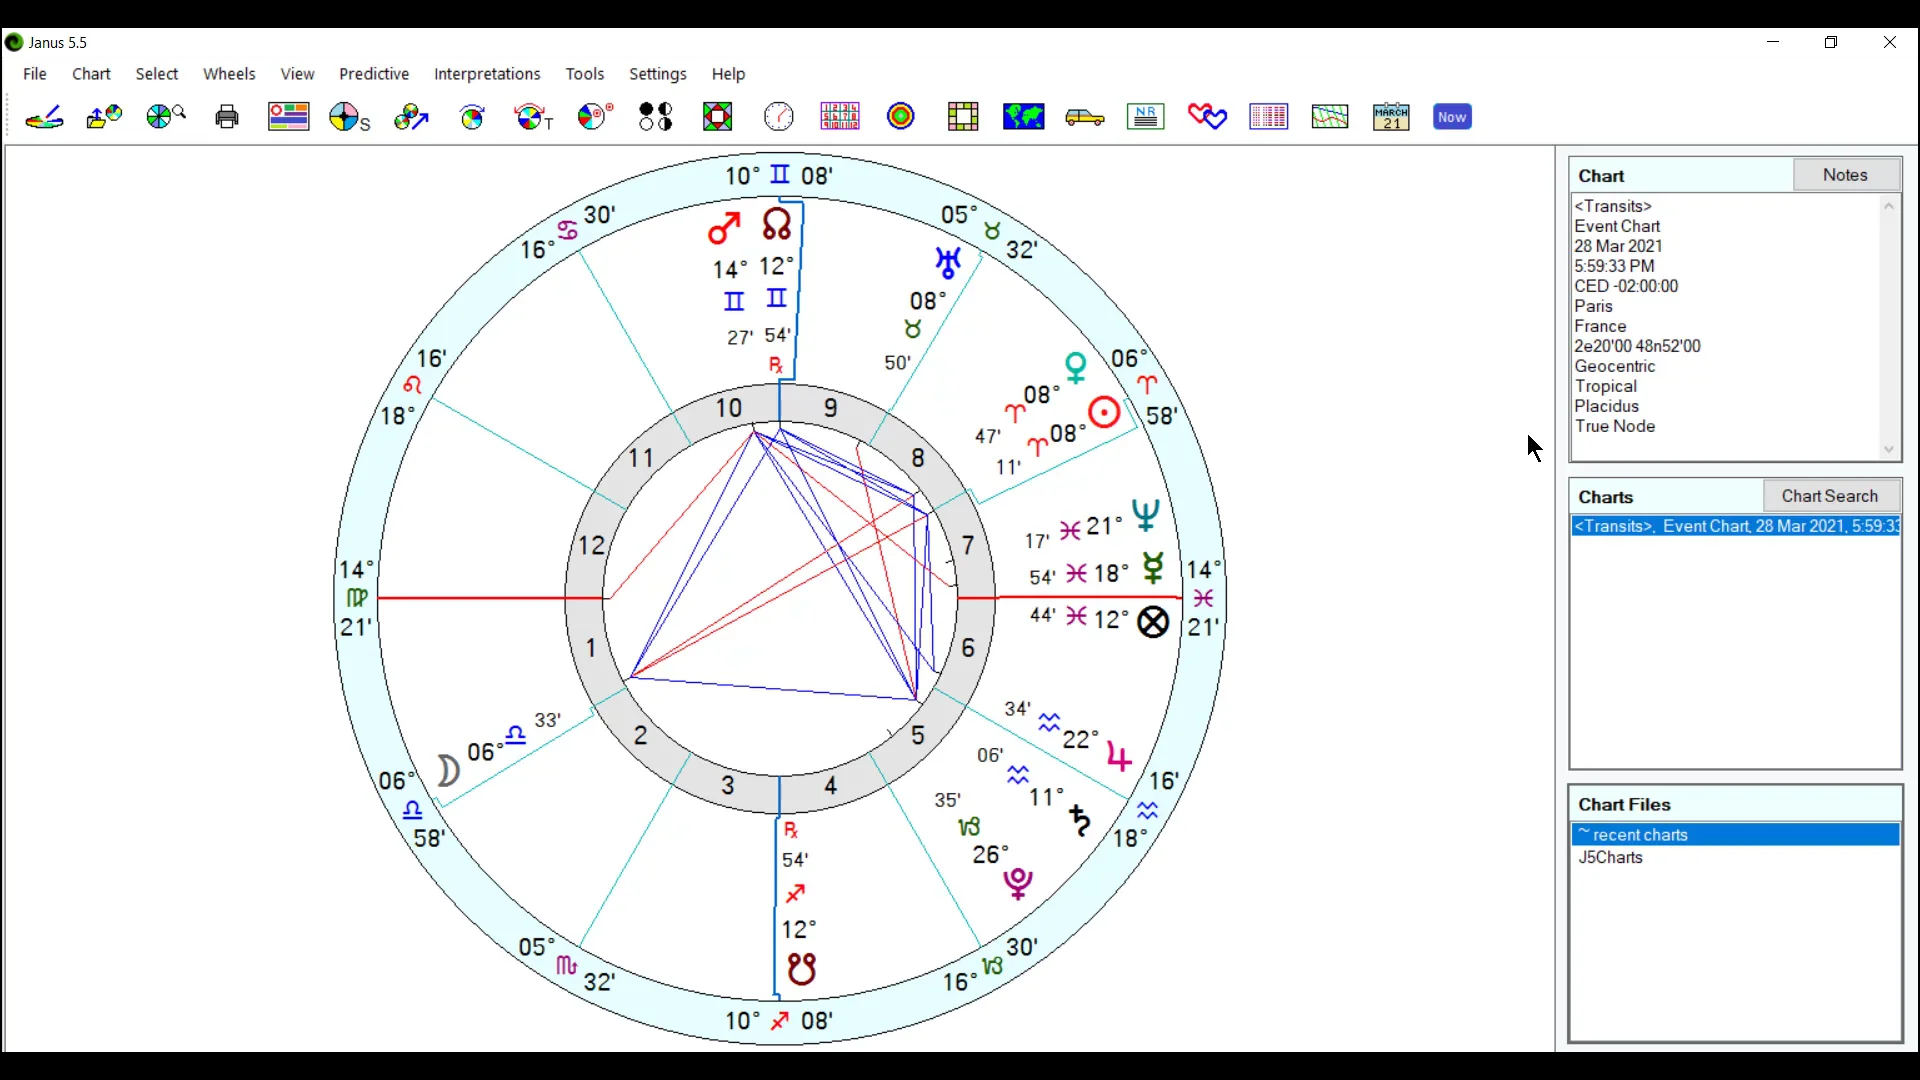Image resolution: width=1920 pixels, height=1080 pixels.
Task: Open the Wheels menu
Action: coord(228,74)
